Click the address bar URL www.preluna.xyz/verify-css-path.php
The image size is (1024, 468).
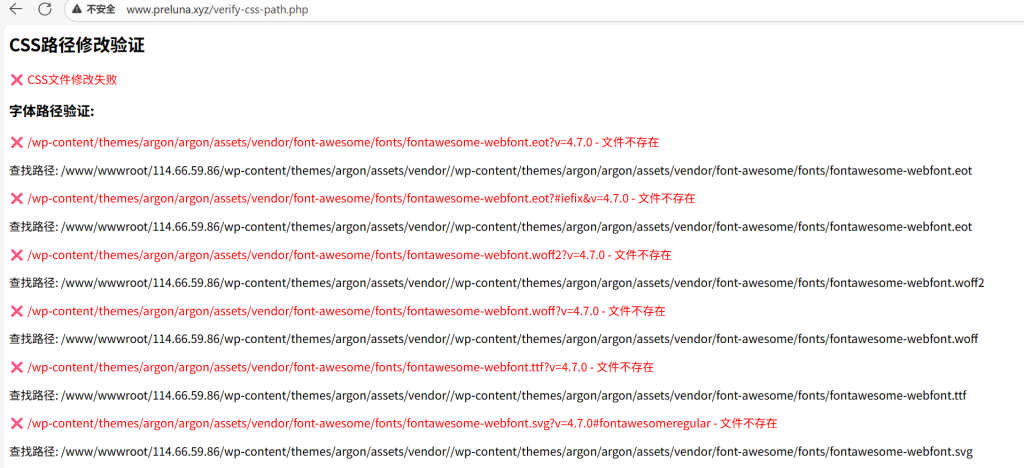click(217, 9)
